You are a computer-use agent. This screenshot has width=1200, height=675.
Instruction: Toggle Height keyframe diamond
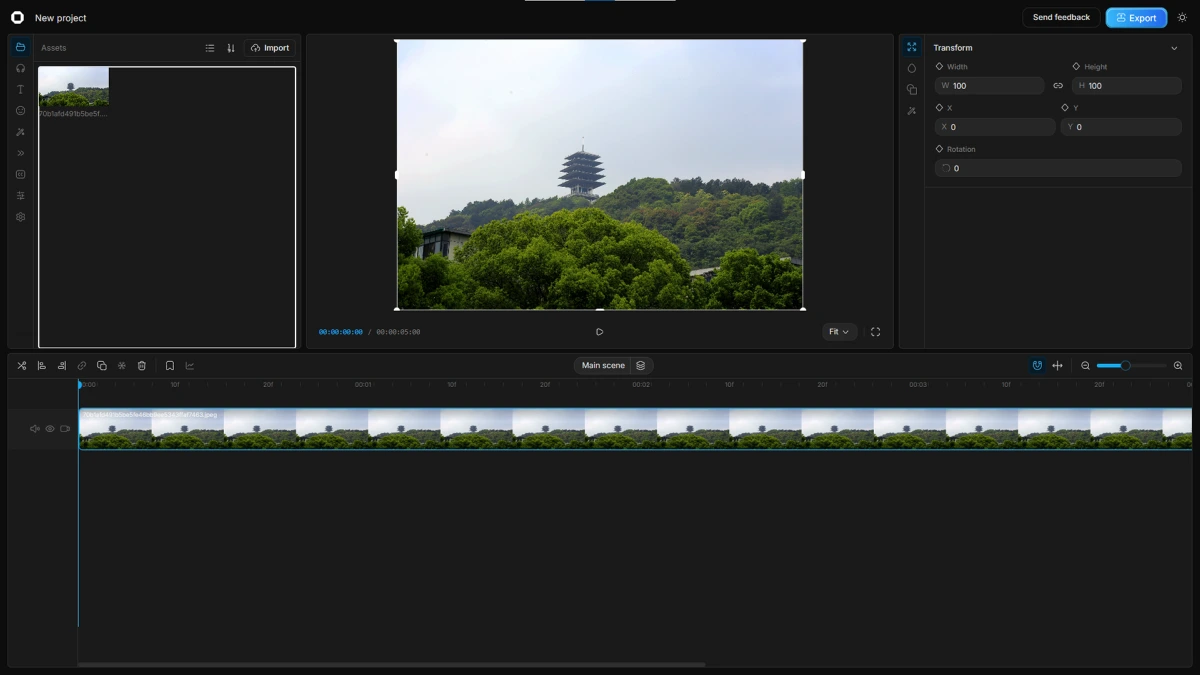coord(1076,66)
